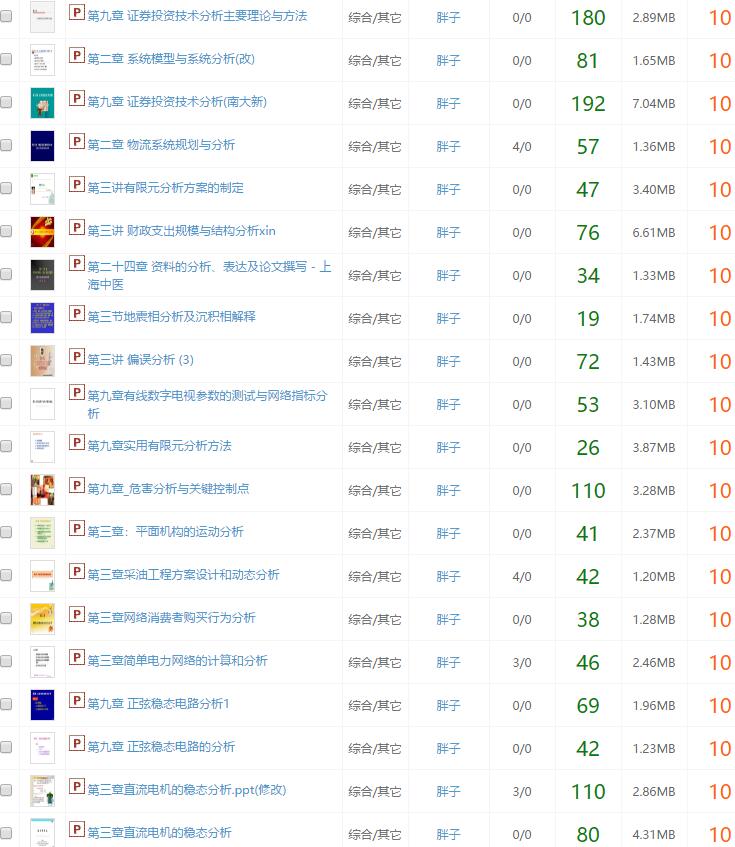Open 第三章直流电机的稳态分析.ppt(修改) document

(186, 790)
